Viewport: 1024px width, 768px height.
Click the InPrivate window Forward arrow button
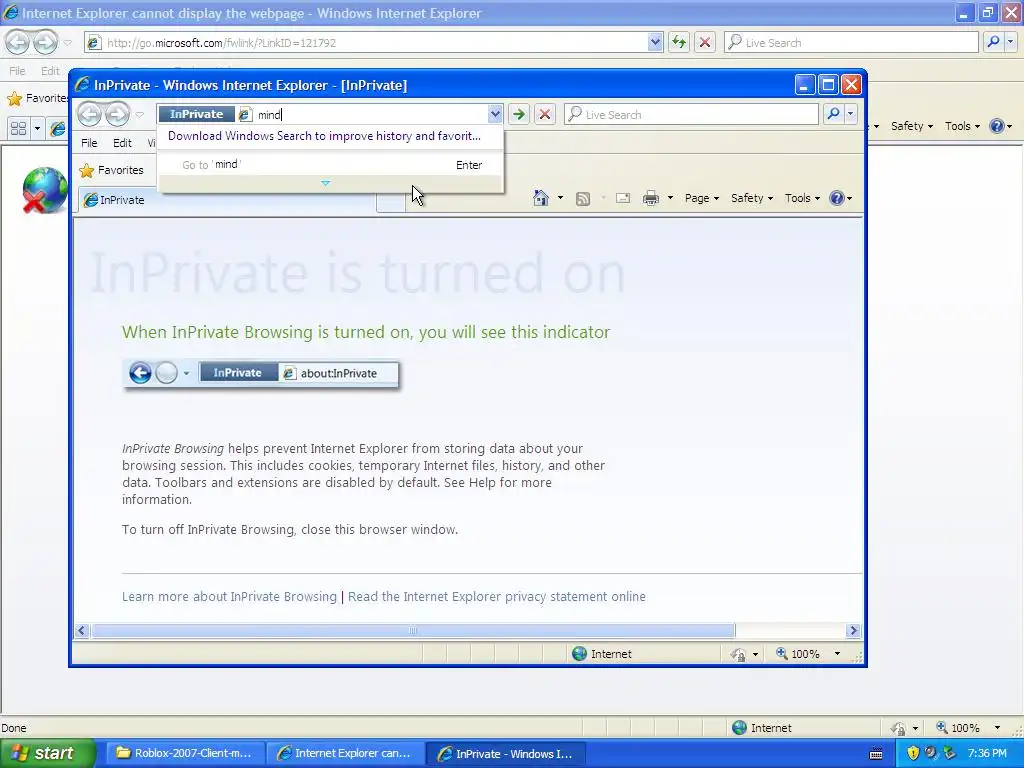(118, 114)
